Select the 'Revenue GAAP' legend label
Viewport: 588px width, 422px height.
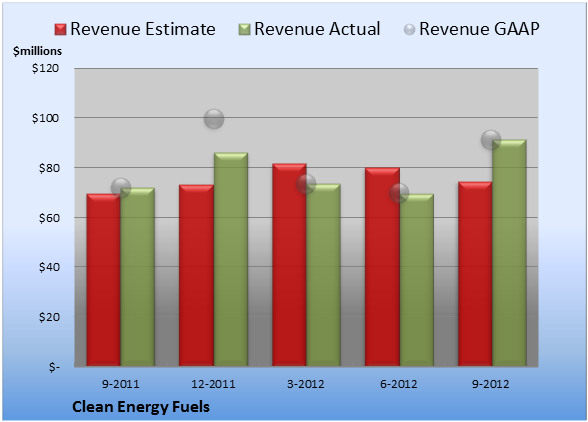[479, 29]
